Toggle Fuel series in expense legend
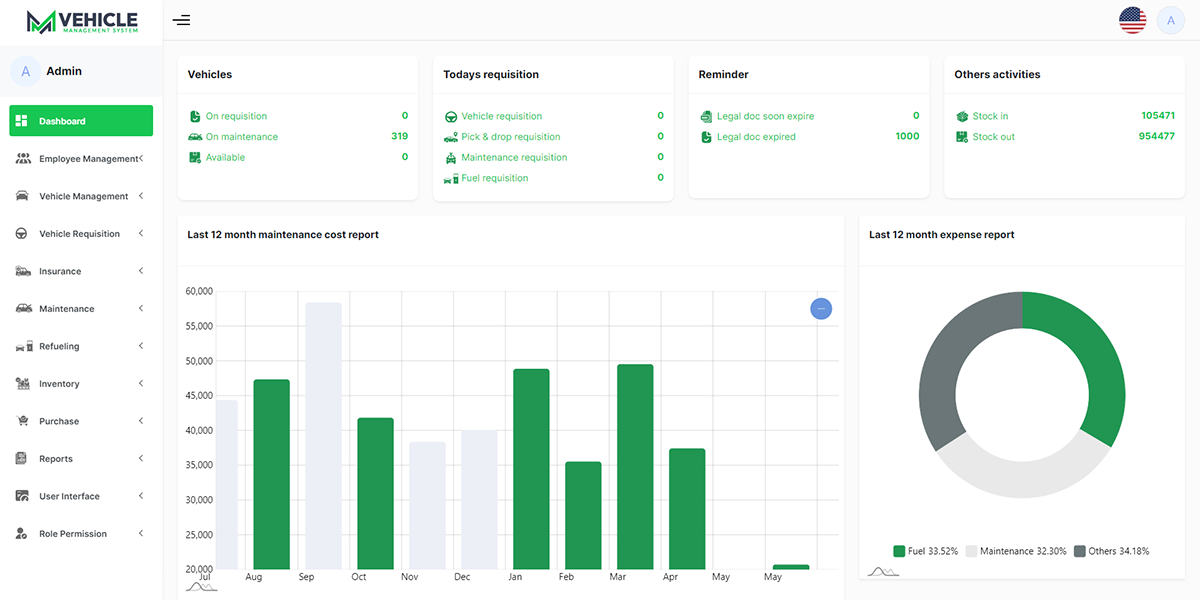 (x=925, y=551)
